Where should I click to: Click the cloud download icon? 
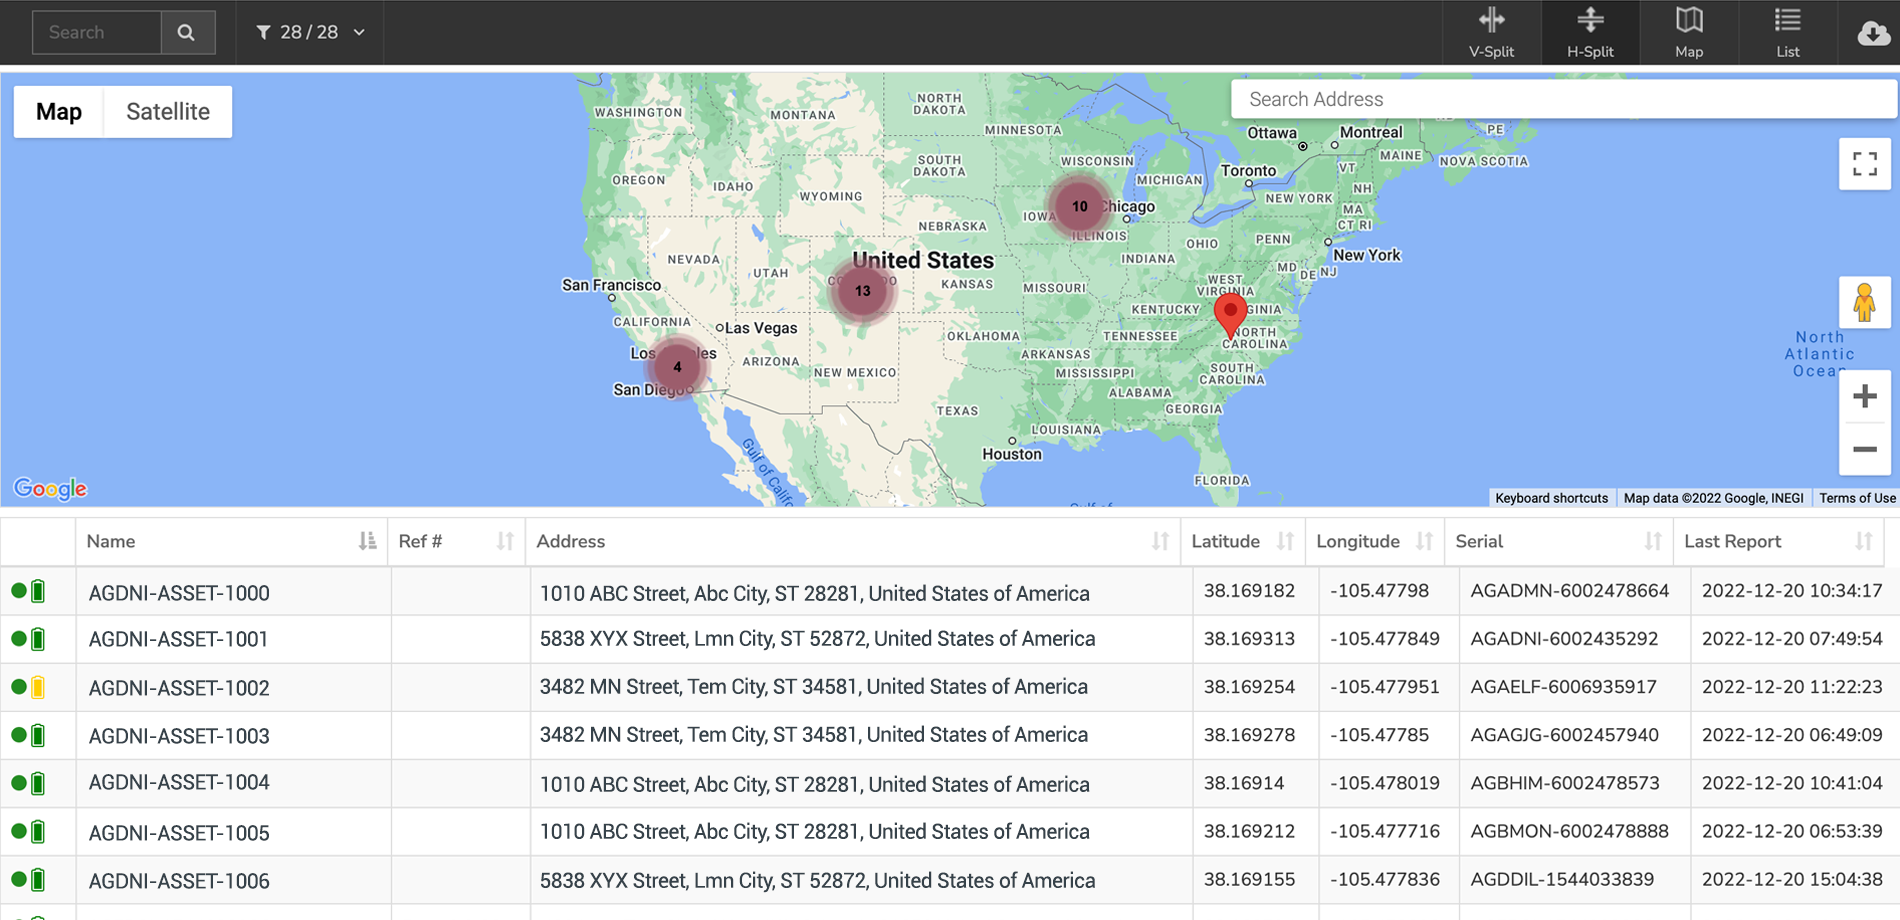[1872, 33]
